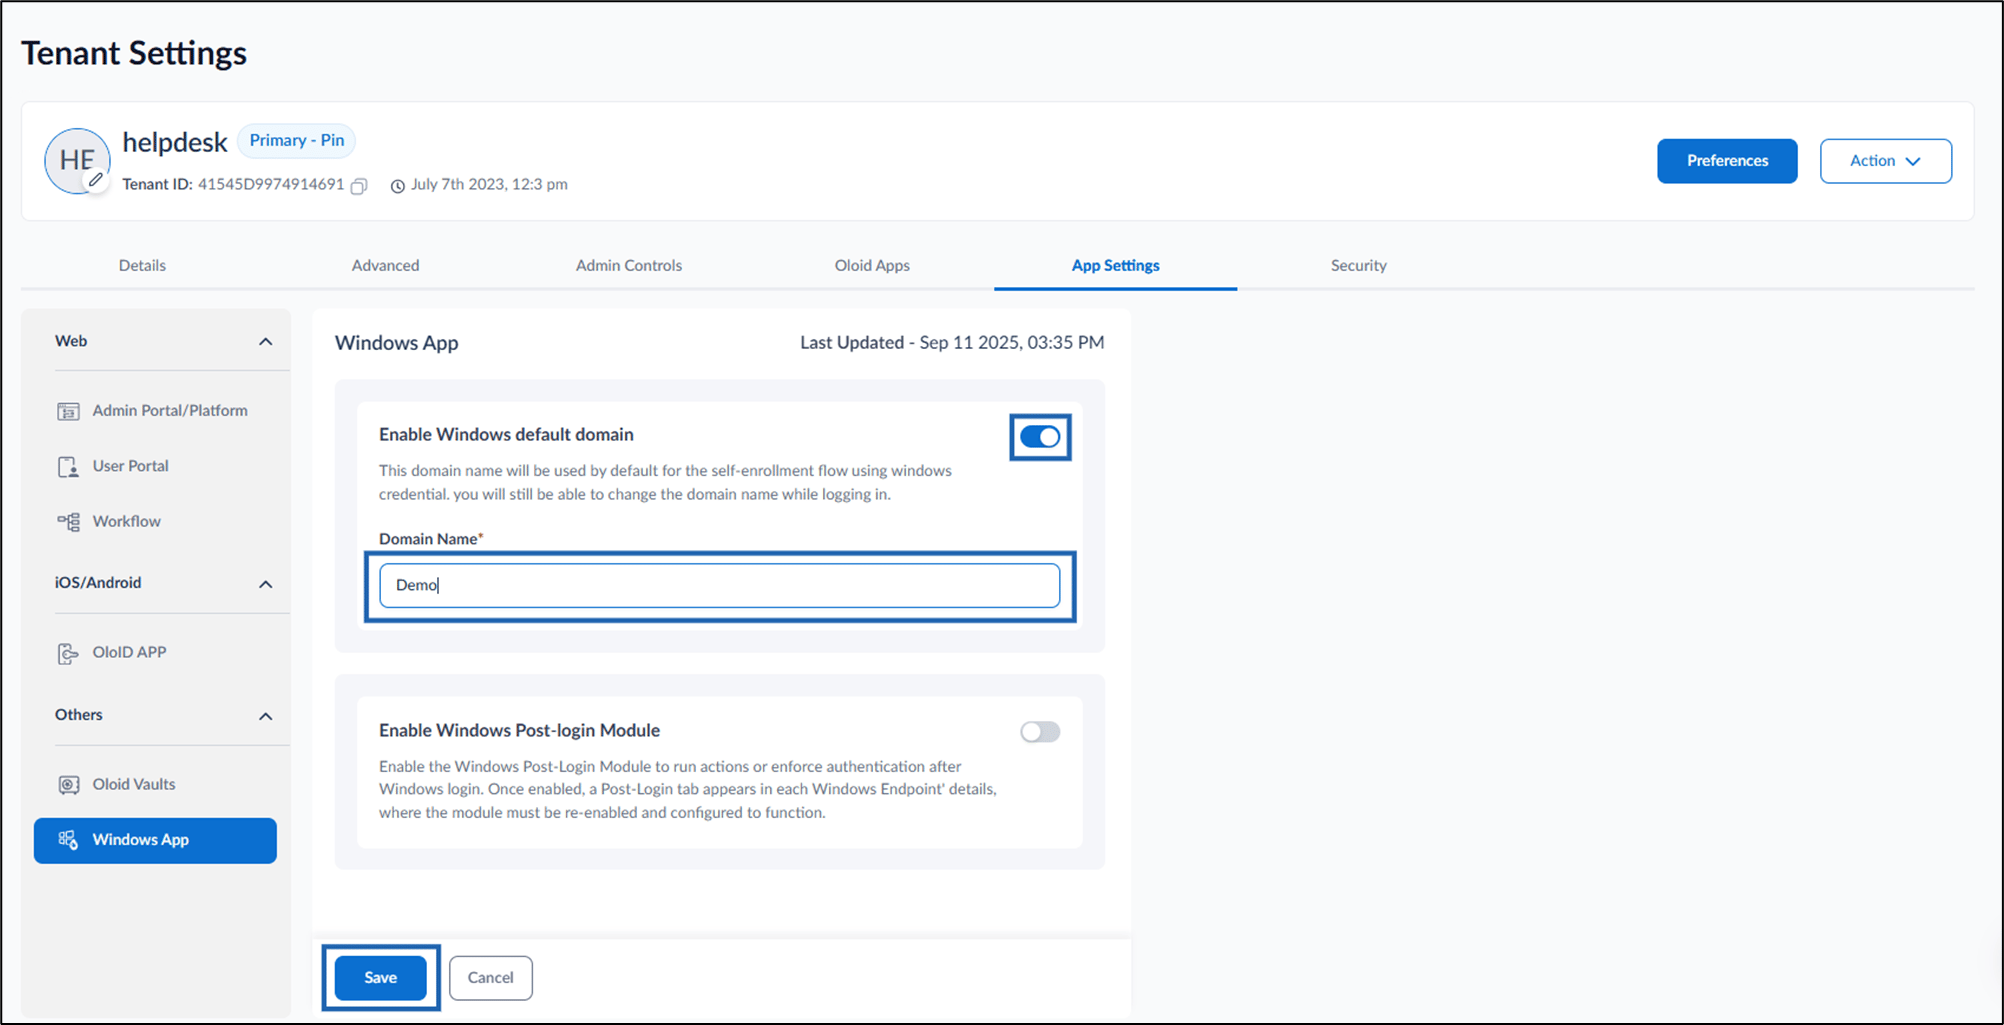Image resolution: width=2004 pixels, height=1025 pixels.
Task: Click the Admin Portal/Platform sidebar icon
Action: coord(68,411)
